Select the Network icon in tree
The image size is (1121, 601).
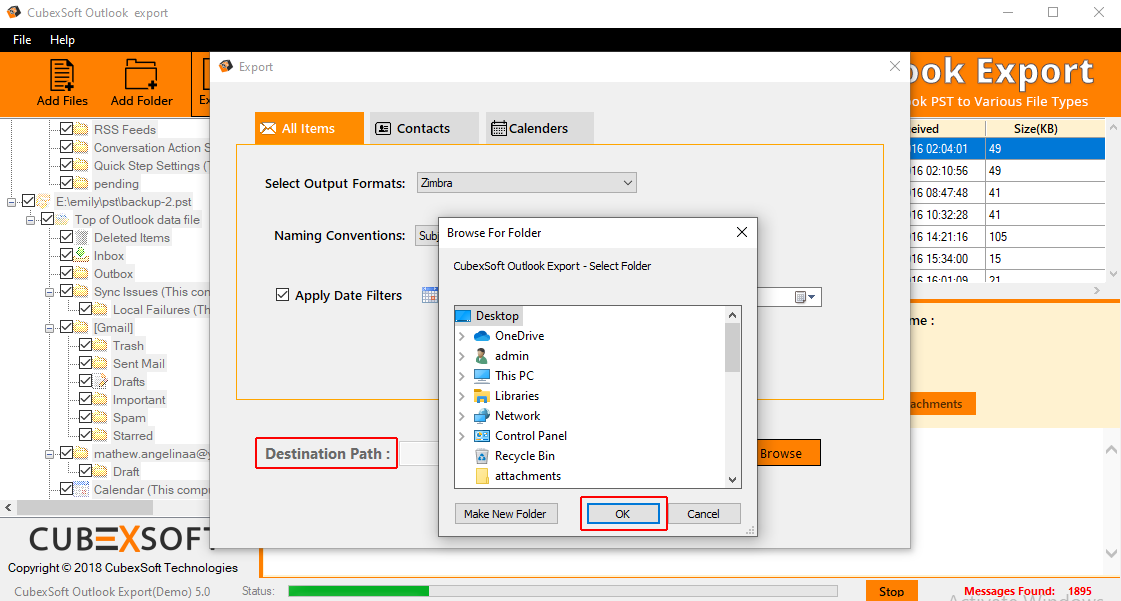[x=482, y=416]
